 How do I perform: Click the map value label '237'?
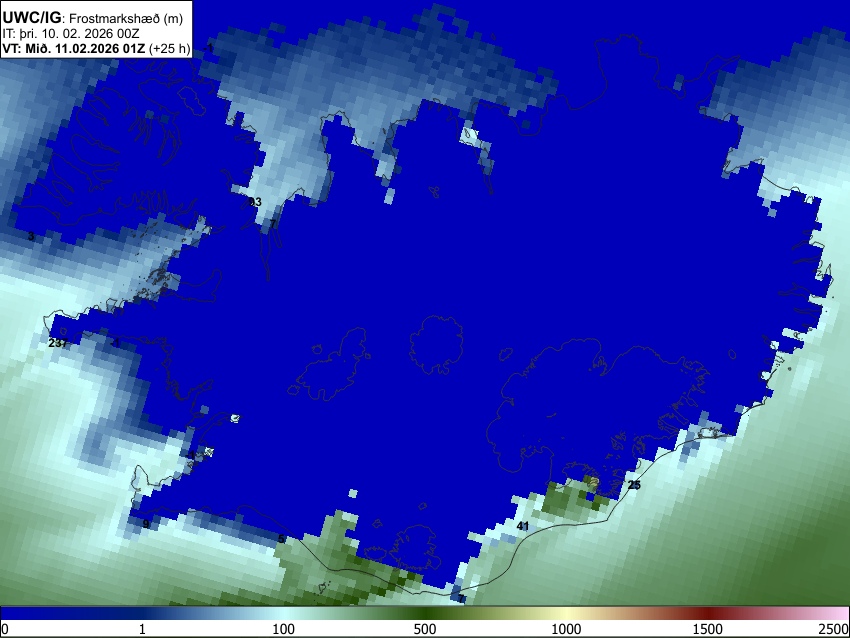coord(58,343)
